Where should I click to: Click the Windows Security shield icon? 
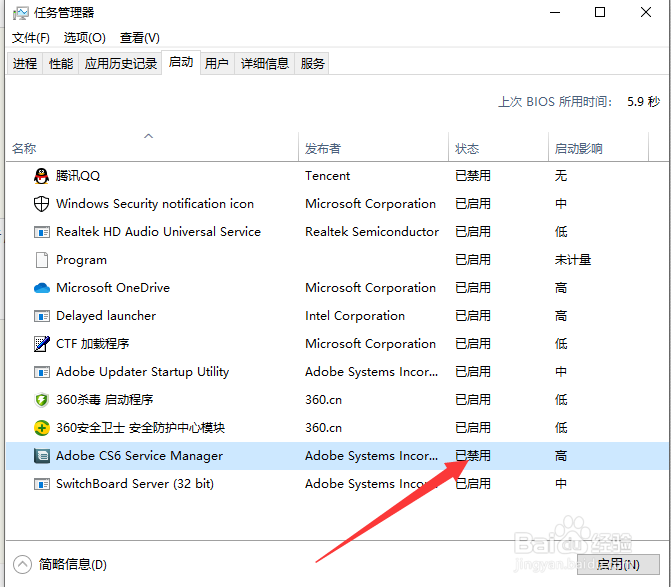(x=42, y=204)
